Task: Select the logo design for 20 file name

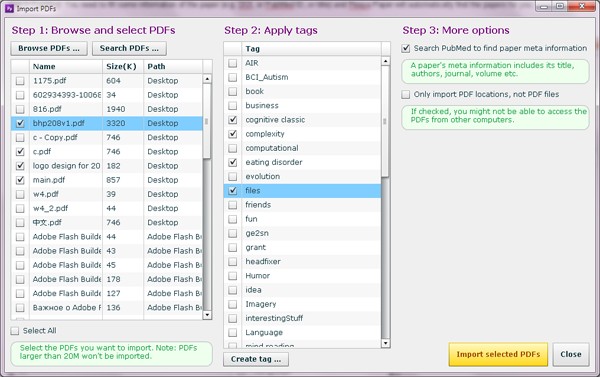Action: 66,166
